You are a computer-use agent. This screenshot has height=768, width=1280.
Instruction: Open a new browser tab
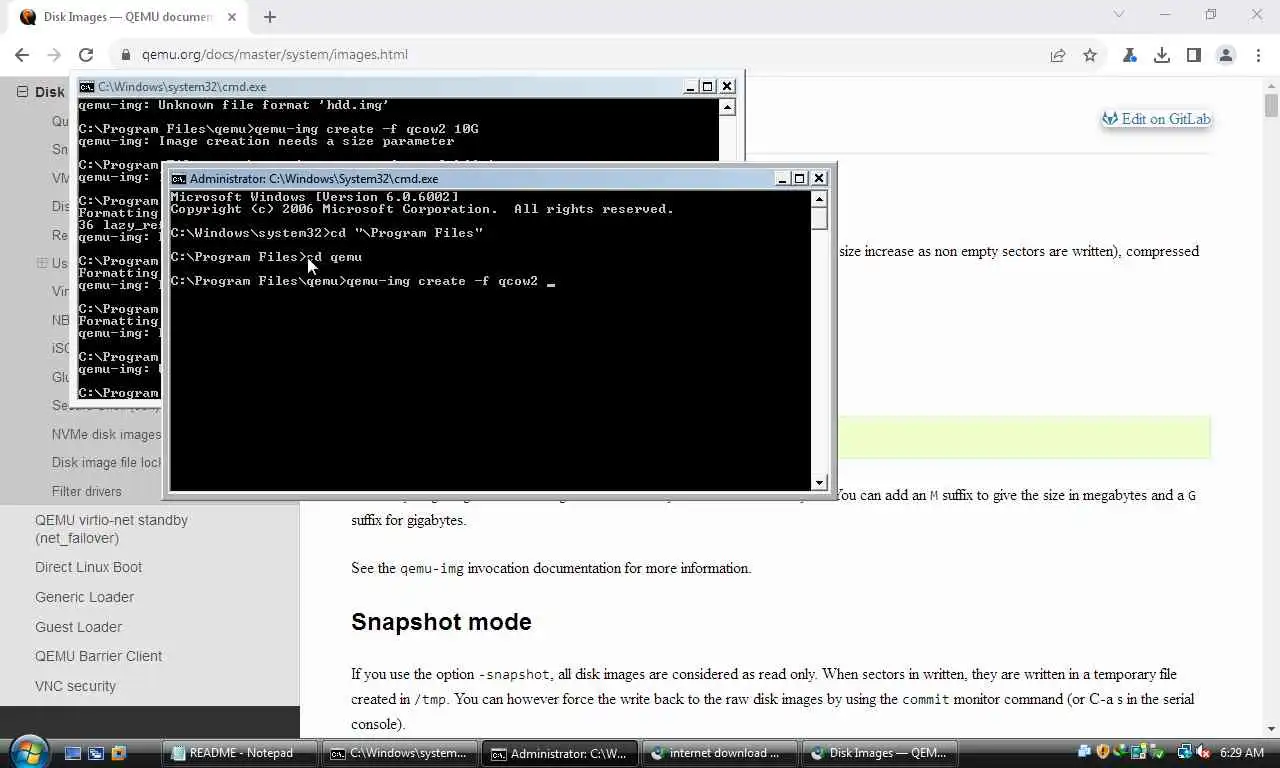pyautogui.click(x=270, y=16)
